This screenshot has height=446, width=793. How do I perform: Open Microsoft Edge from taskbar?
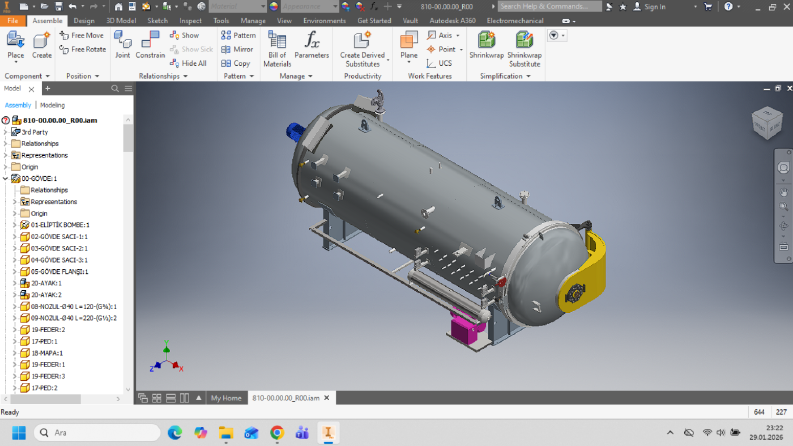click(175, 433)
